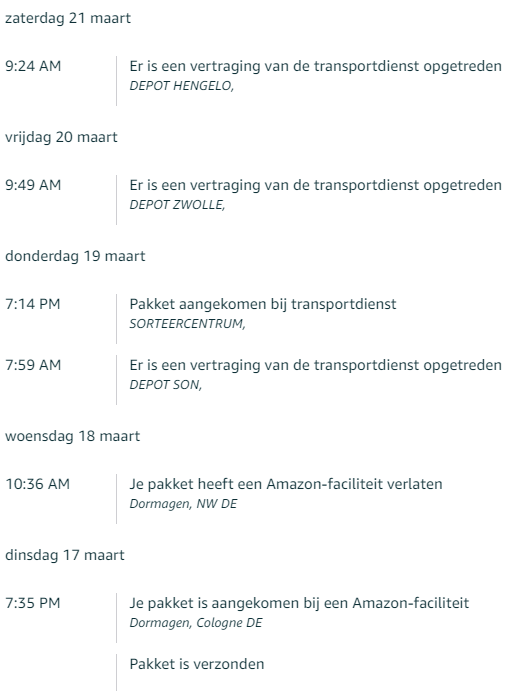The height and width of the screenshot is (691, 525).
Task: Click the DEPOT SON location text
Action: (x=166, y=385)
